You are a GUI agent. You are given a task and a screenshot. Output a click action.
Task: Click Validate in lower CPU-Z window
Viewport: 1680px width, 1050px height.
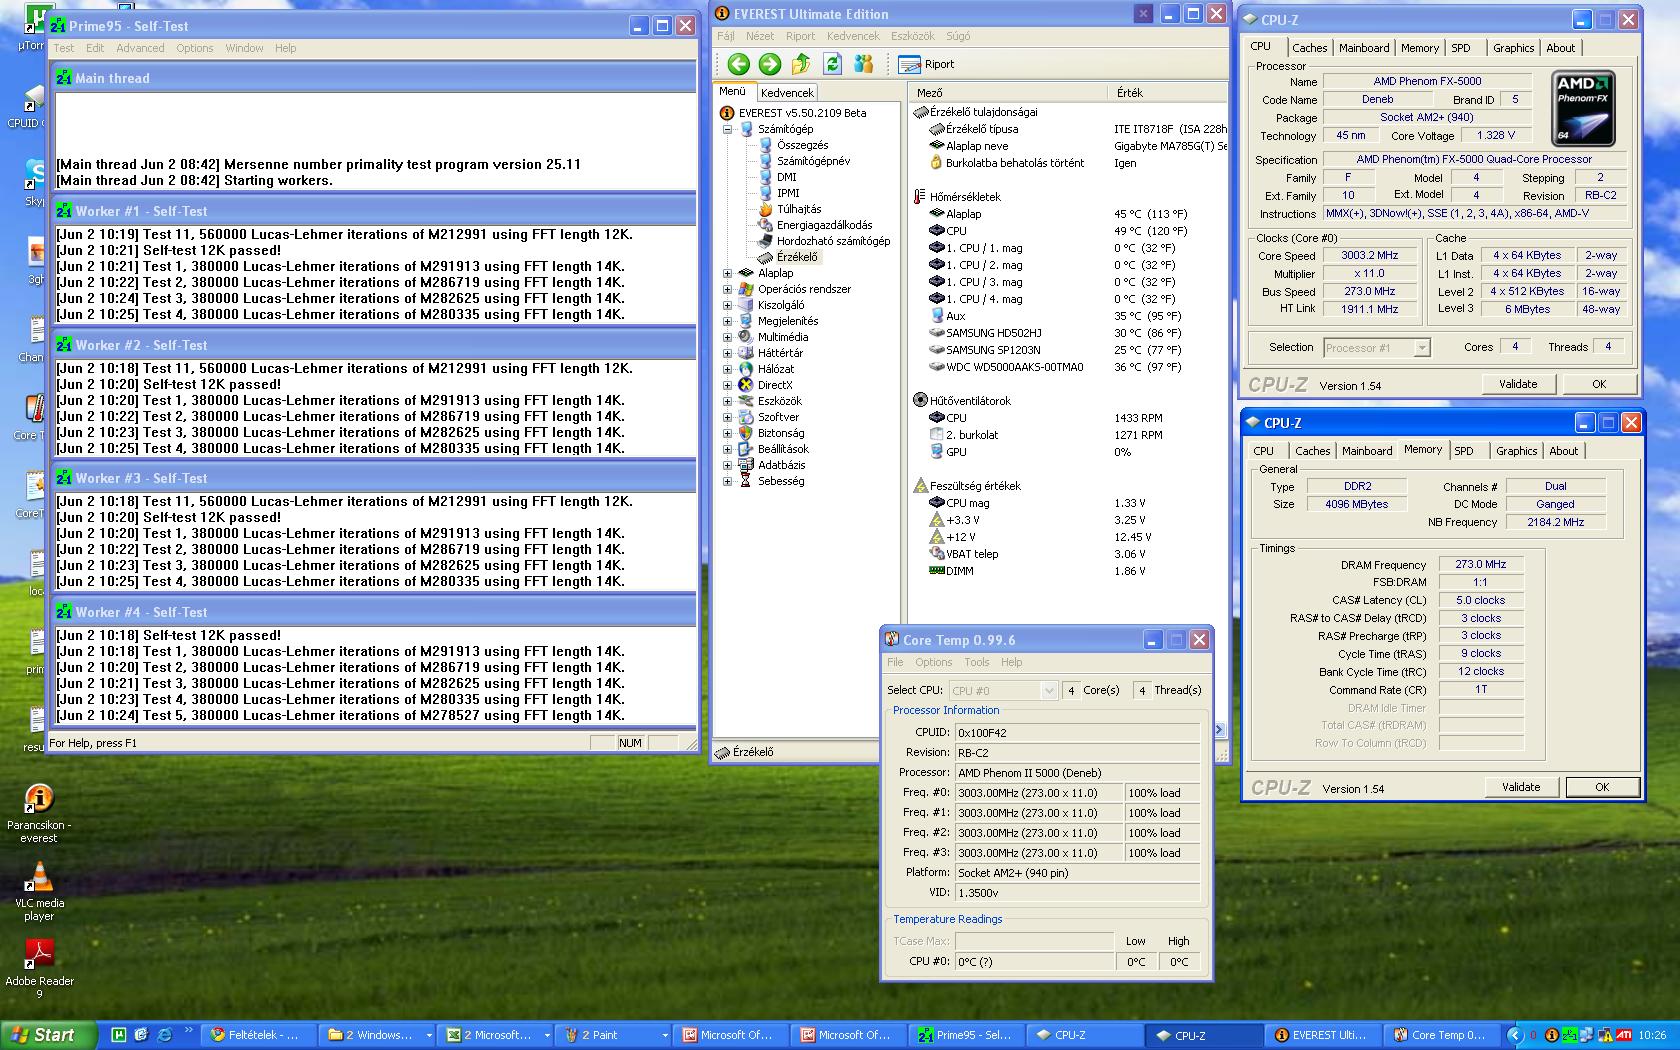[x=1521, y=787]
